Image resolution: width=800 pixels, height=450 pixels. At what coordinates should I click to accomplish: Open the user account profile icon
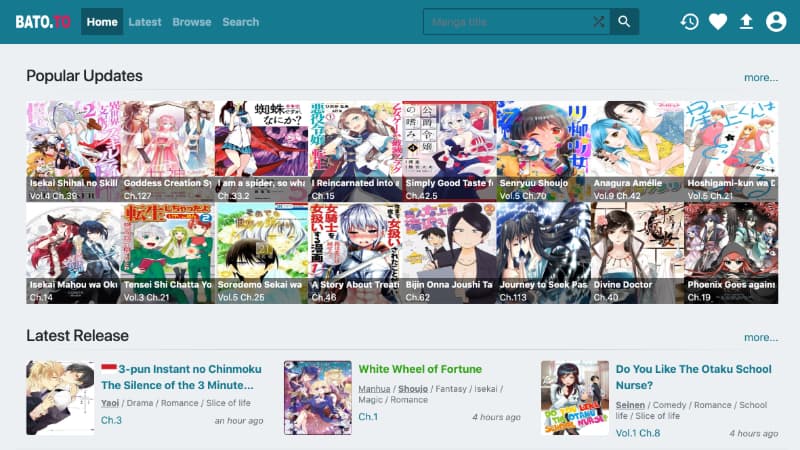pyautogui.click(x=776, y=21)
